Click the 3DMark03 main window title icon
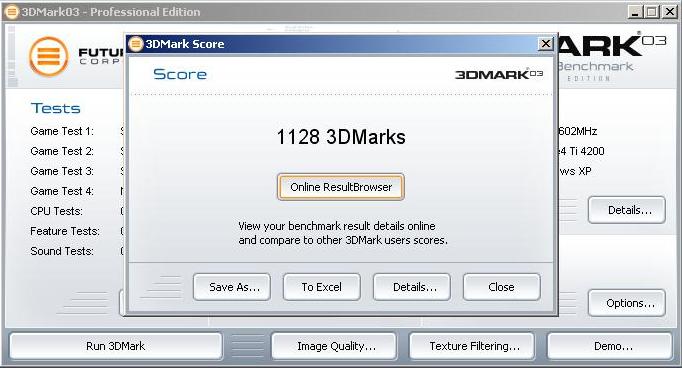 click(12, 12)
